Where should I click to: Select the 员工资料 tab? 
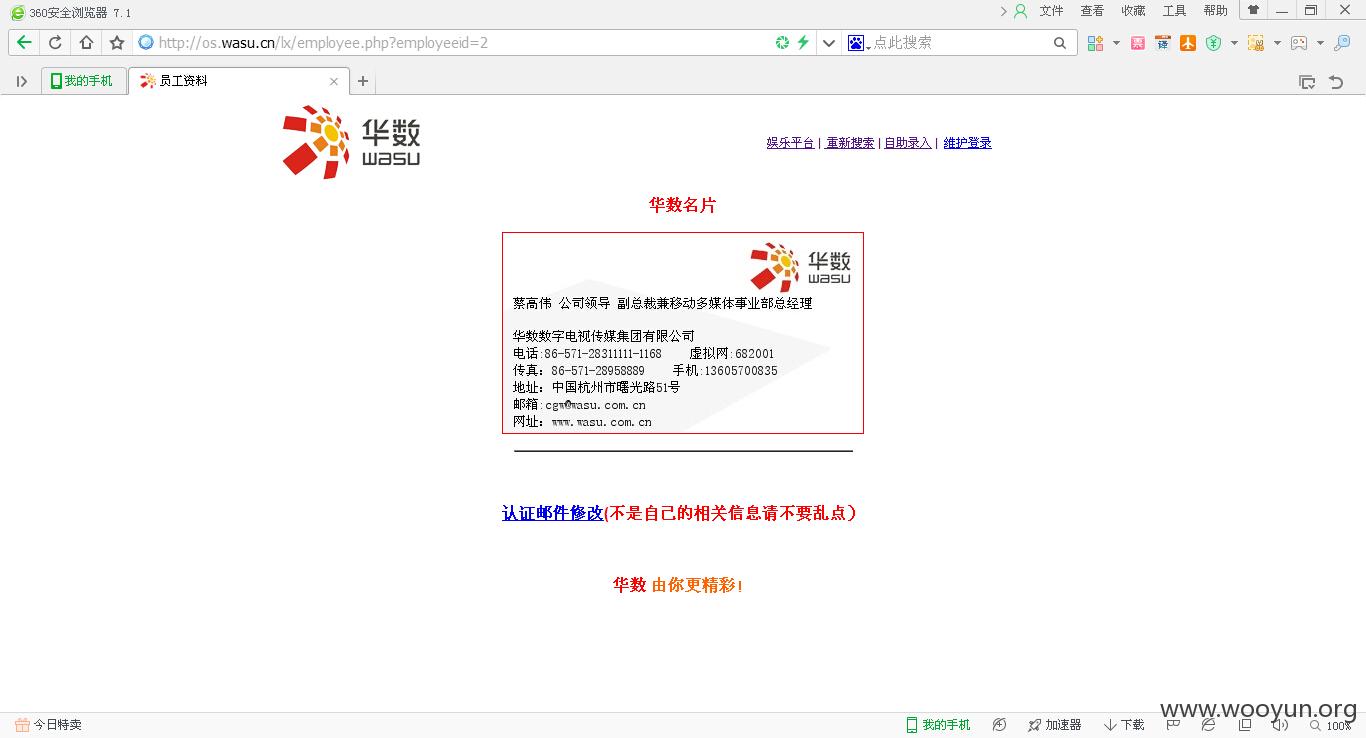(238, 81)
